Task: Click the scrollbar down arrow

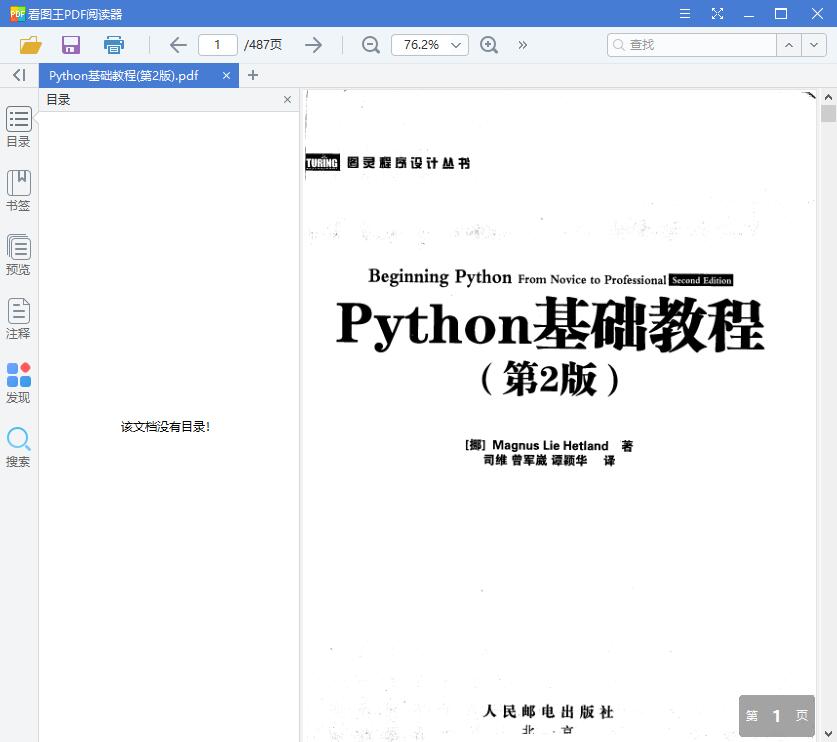Action: click(828, 734)
